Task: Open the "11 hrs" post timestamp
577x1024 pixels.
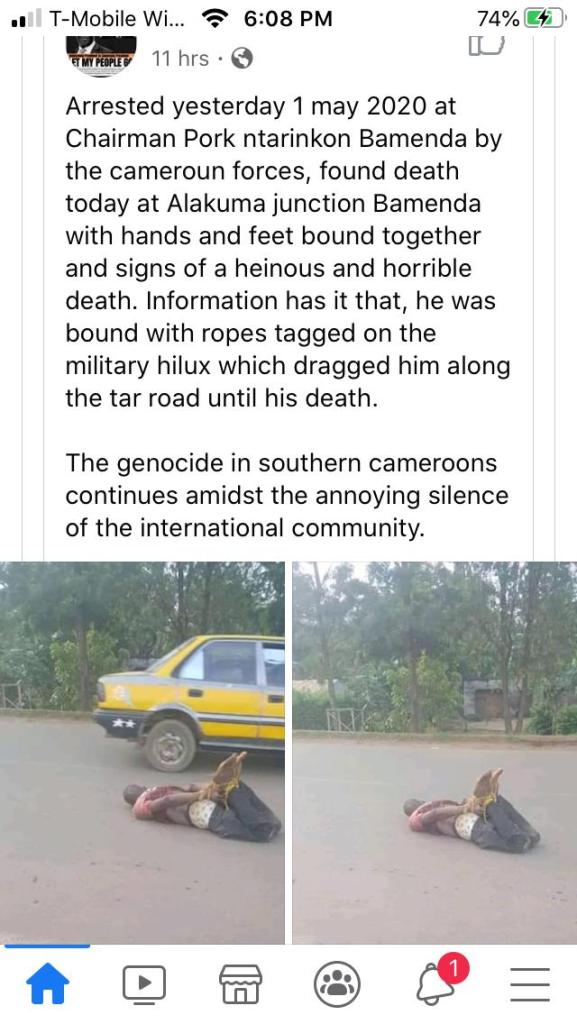Action: coord(180,59)
